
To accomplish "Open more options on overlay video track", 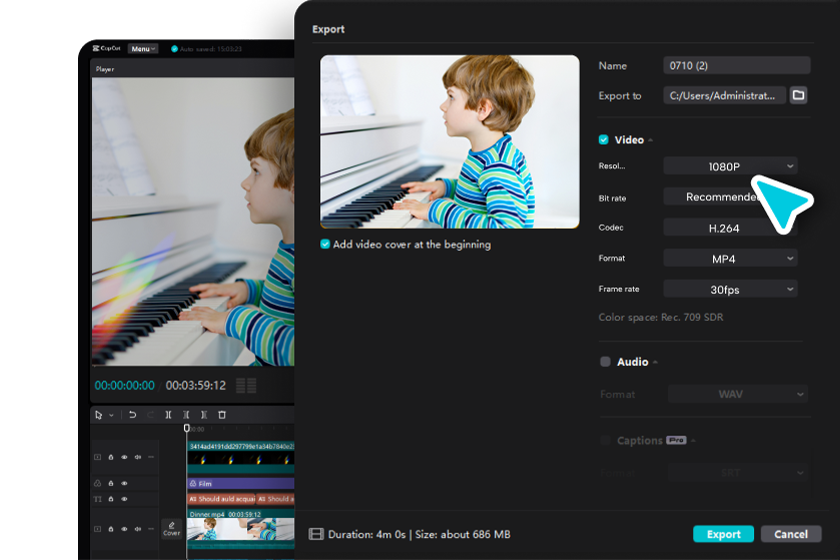I will click(x=151, y=457).
